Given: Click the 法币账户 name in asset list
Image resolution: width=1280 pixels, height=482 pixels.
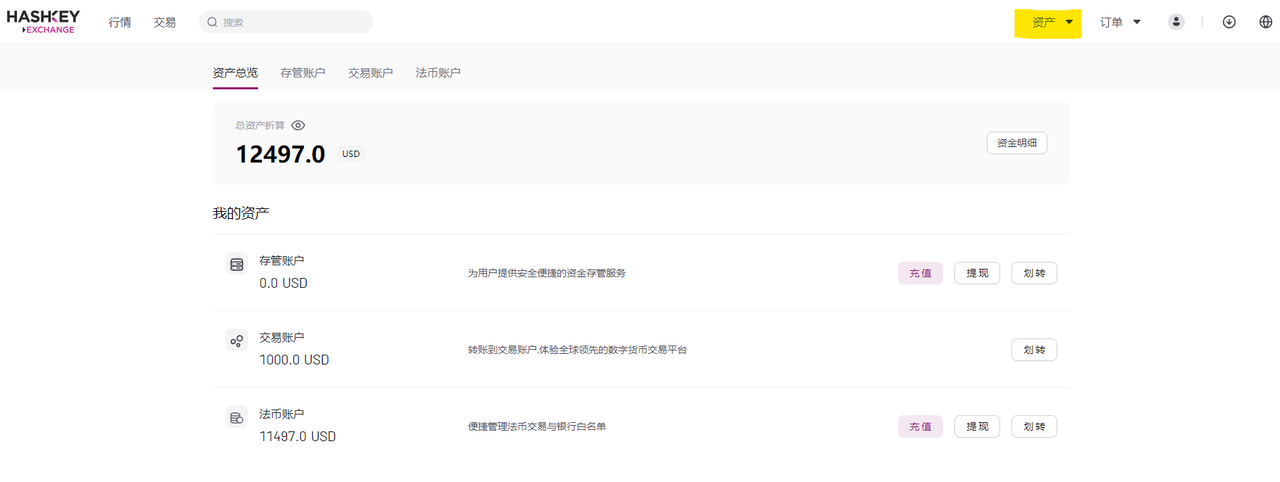Looking at the screenshot, I should (281, 414).
